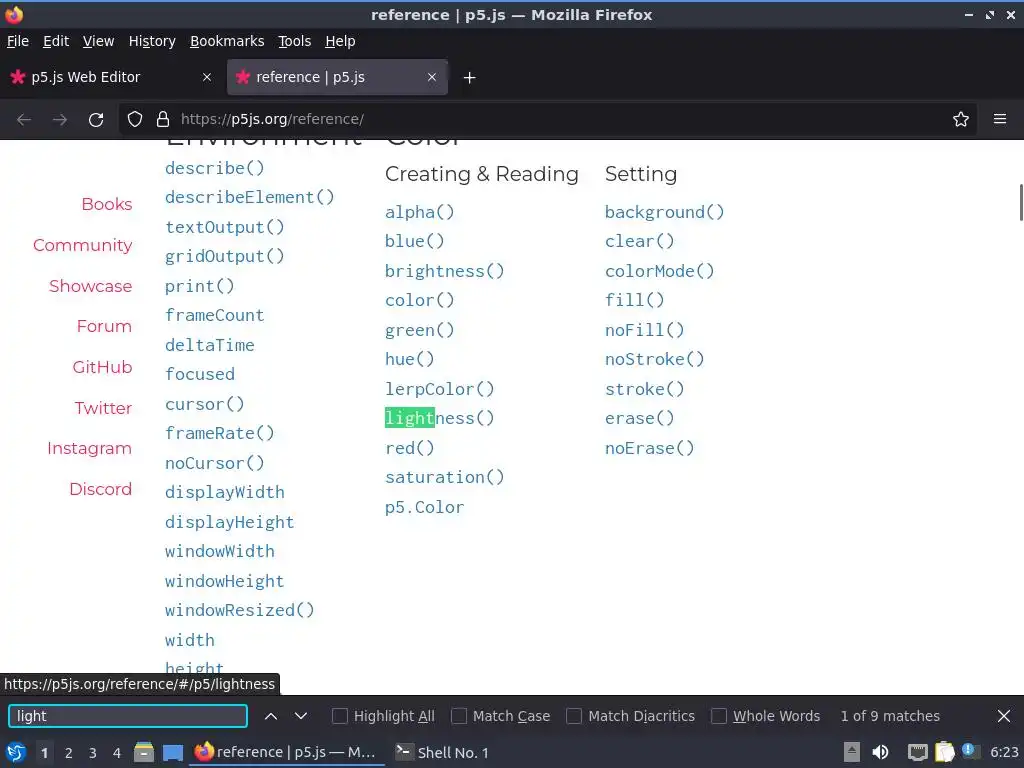Click the file manager taskbar icon
This screenshot has width=1024, height=768.
[144, 753]
